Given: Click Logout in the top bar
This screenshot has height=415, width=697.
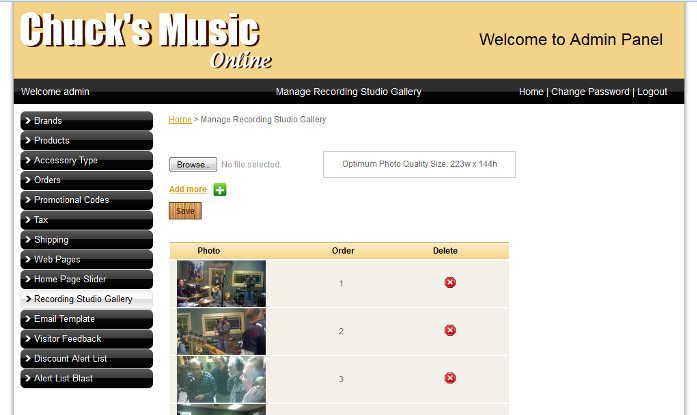Looking at the screenshot, I should coord(652,92).
